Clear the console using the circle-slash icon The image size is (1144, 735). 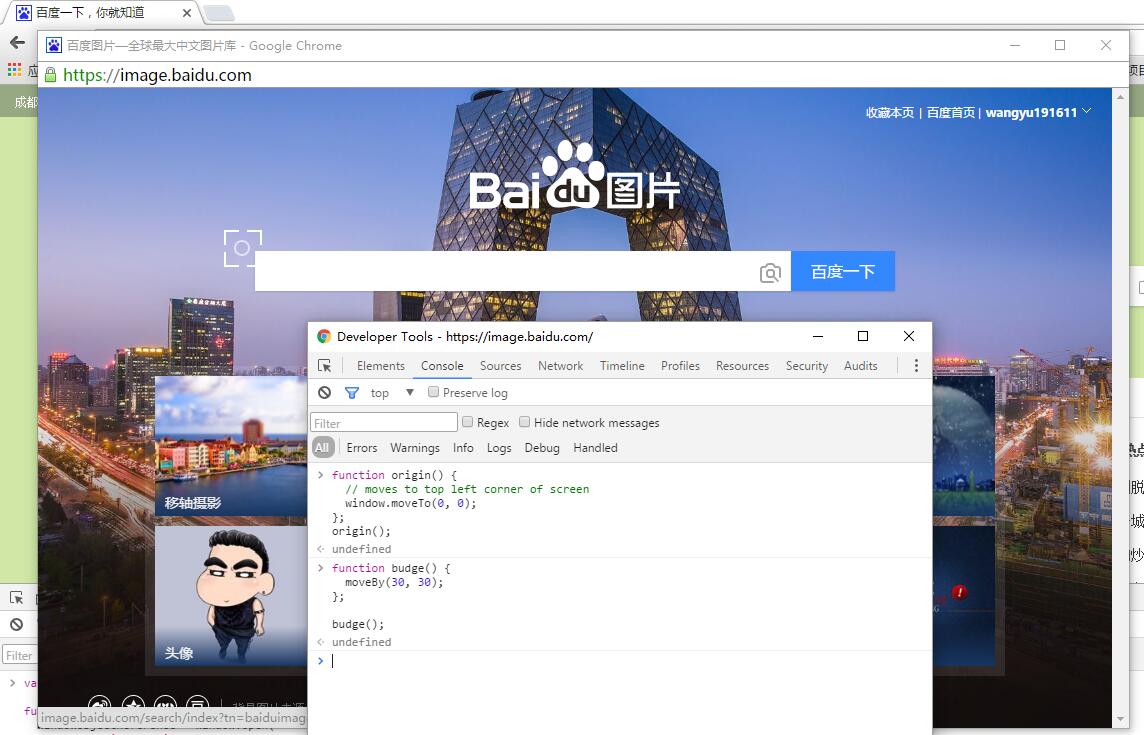[323, 392]
